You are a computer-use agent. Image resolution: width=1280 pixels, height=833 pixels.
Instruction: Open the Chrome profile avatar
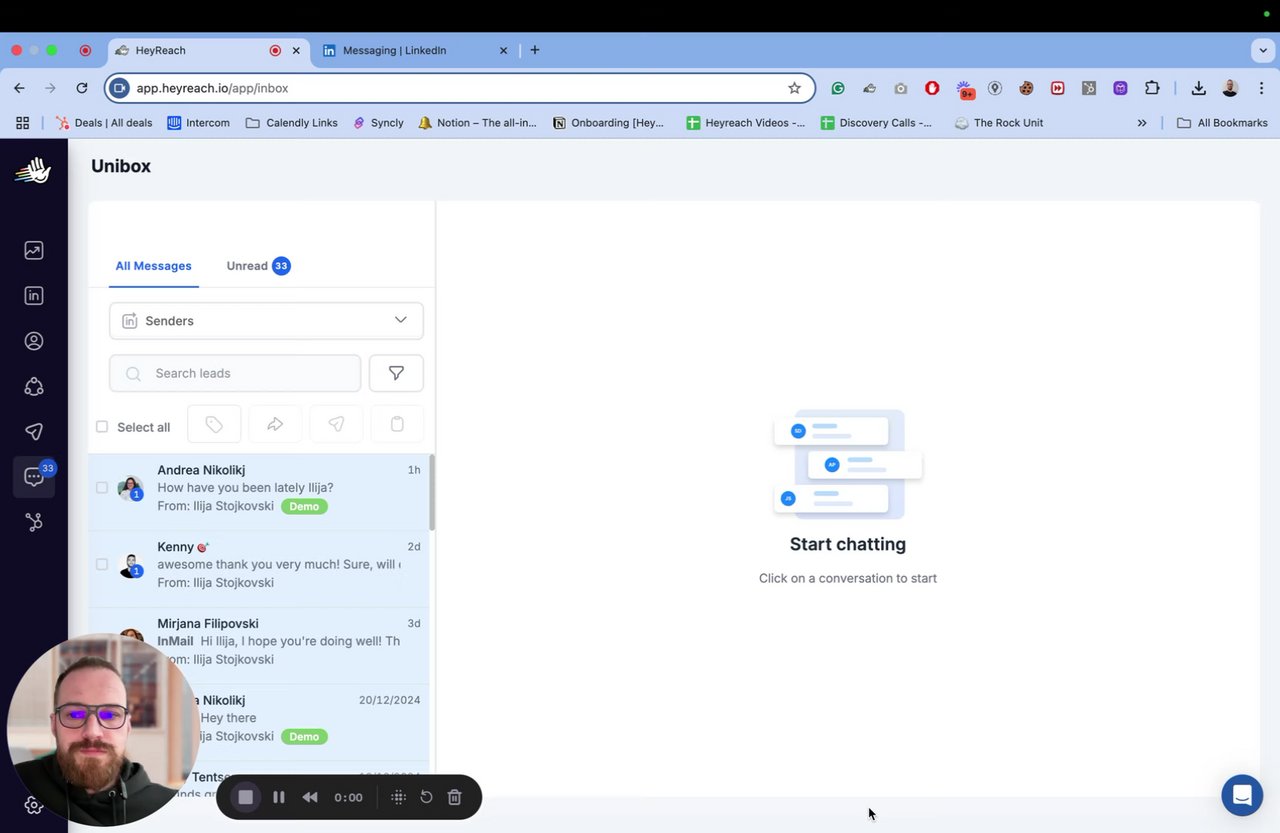pyautogui.click(x=1230, y=88)
